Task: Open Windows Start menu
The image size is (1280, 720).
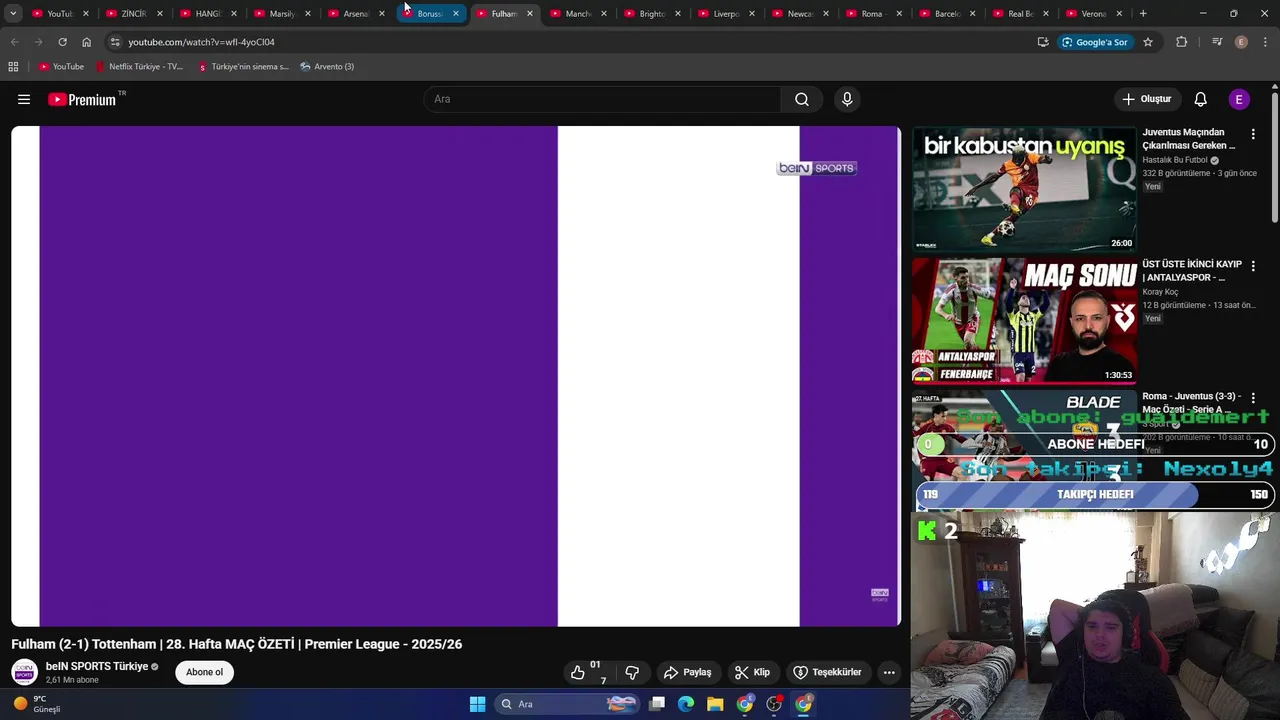Action: click(x=477, y=704)
